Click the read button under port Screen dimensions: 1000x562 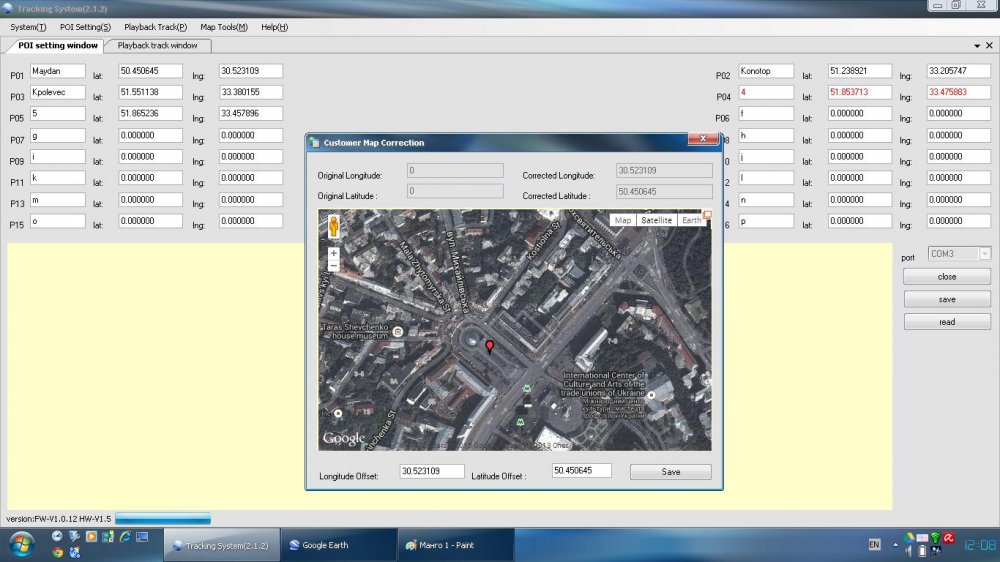946,322
